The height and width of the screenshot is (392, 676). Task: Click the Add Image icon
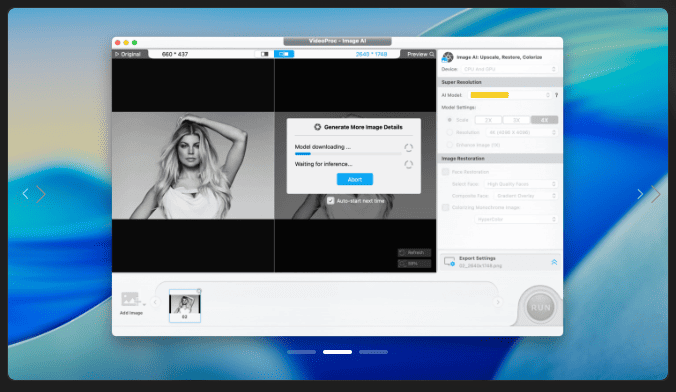tap(130, 299)
